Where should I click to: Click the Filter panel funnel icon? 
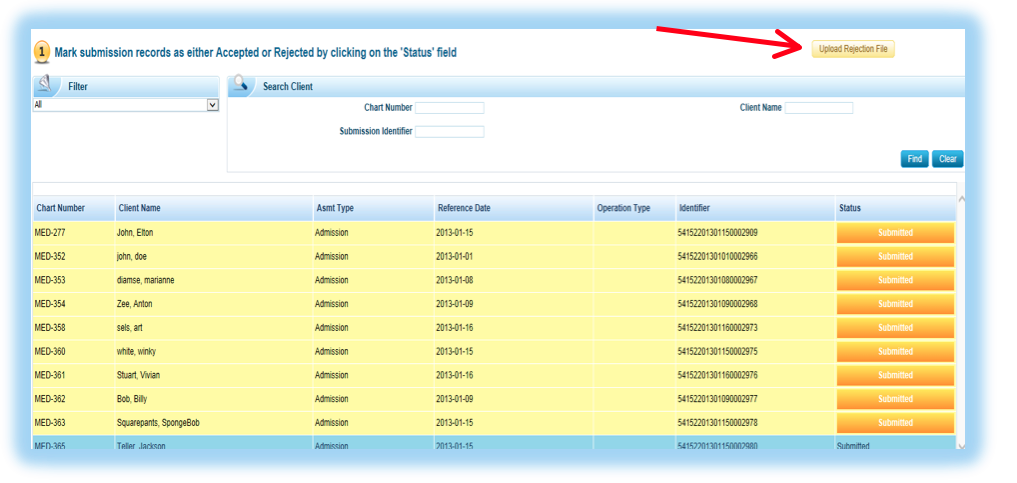46,86
